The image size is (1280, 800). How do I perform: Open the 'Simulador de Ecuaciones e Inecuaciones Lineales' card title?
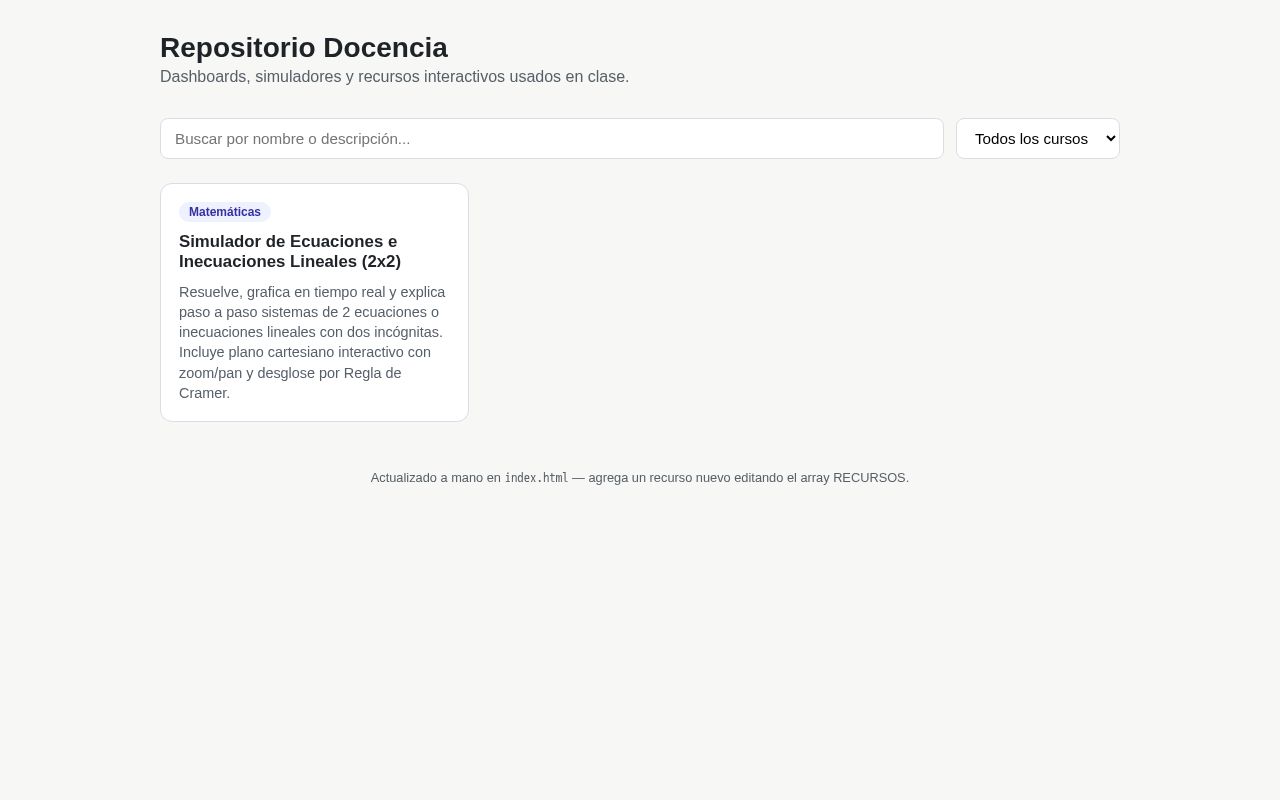290,251
